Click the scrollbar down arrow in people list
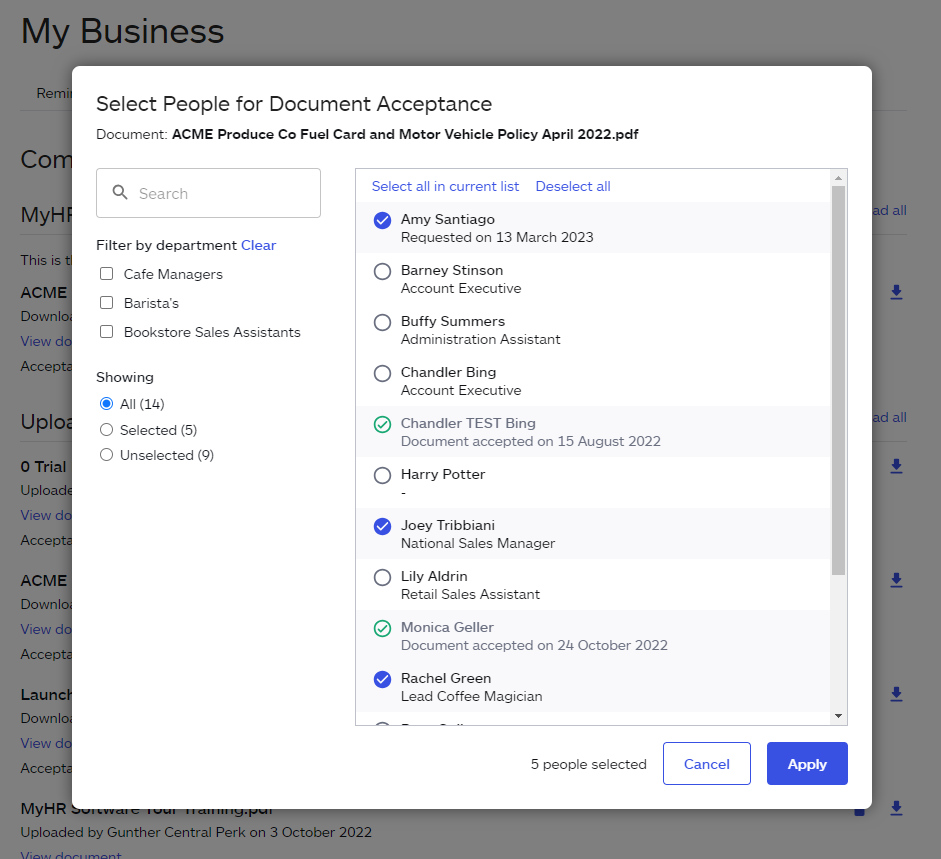Viewport: 941px width, 859px height. point(837,716)
